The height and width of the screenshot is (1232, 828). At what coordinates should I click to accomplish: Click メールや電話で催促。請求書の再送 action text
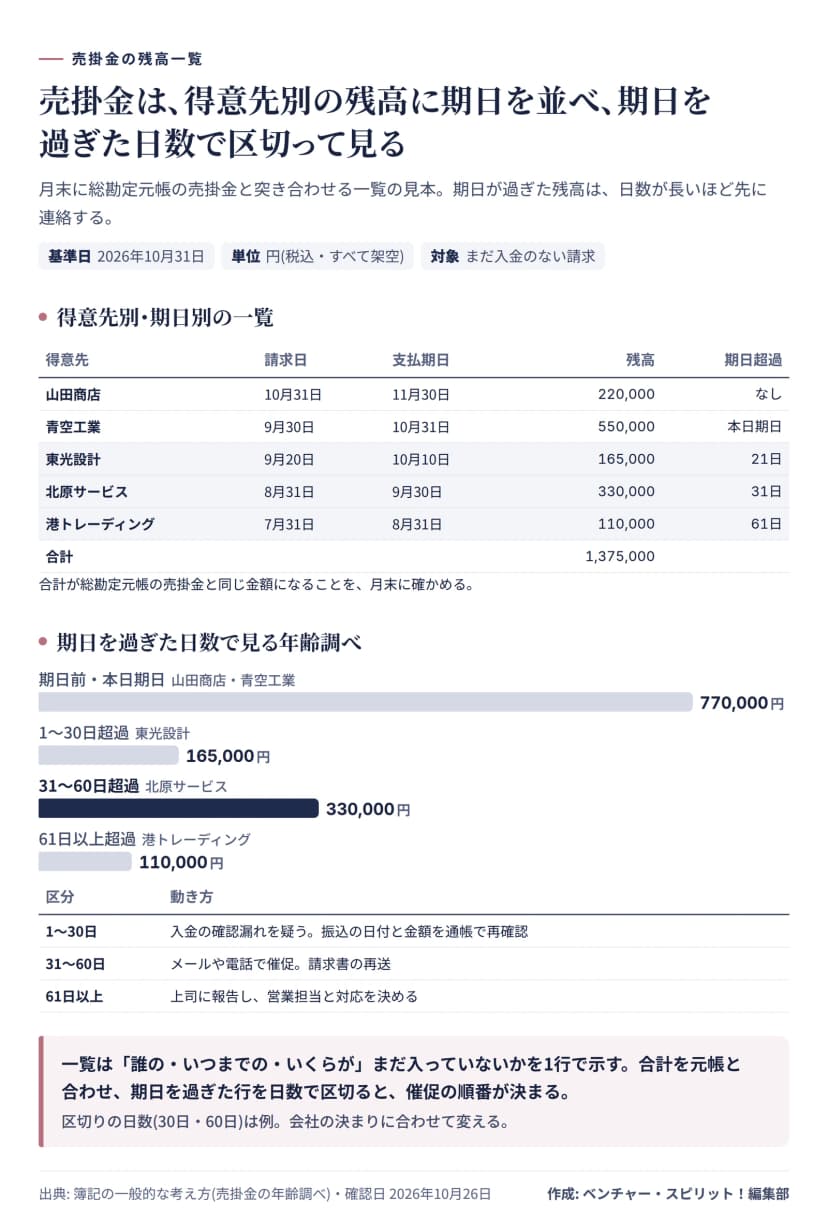[281, 964]
